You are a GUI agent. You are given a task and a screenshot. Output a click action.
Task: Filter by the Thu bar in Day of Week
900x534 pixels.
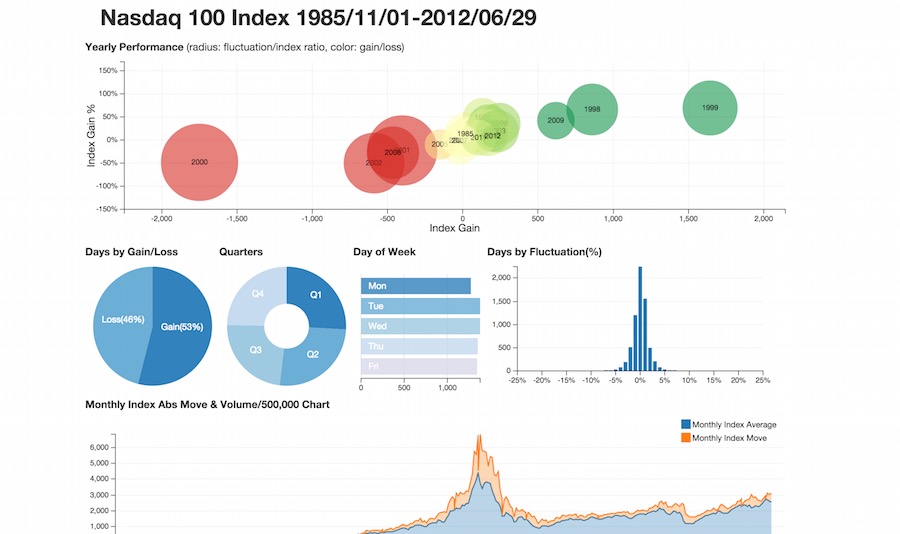tap(419, 346)
